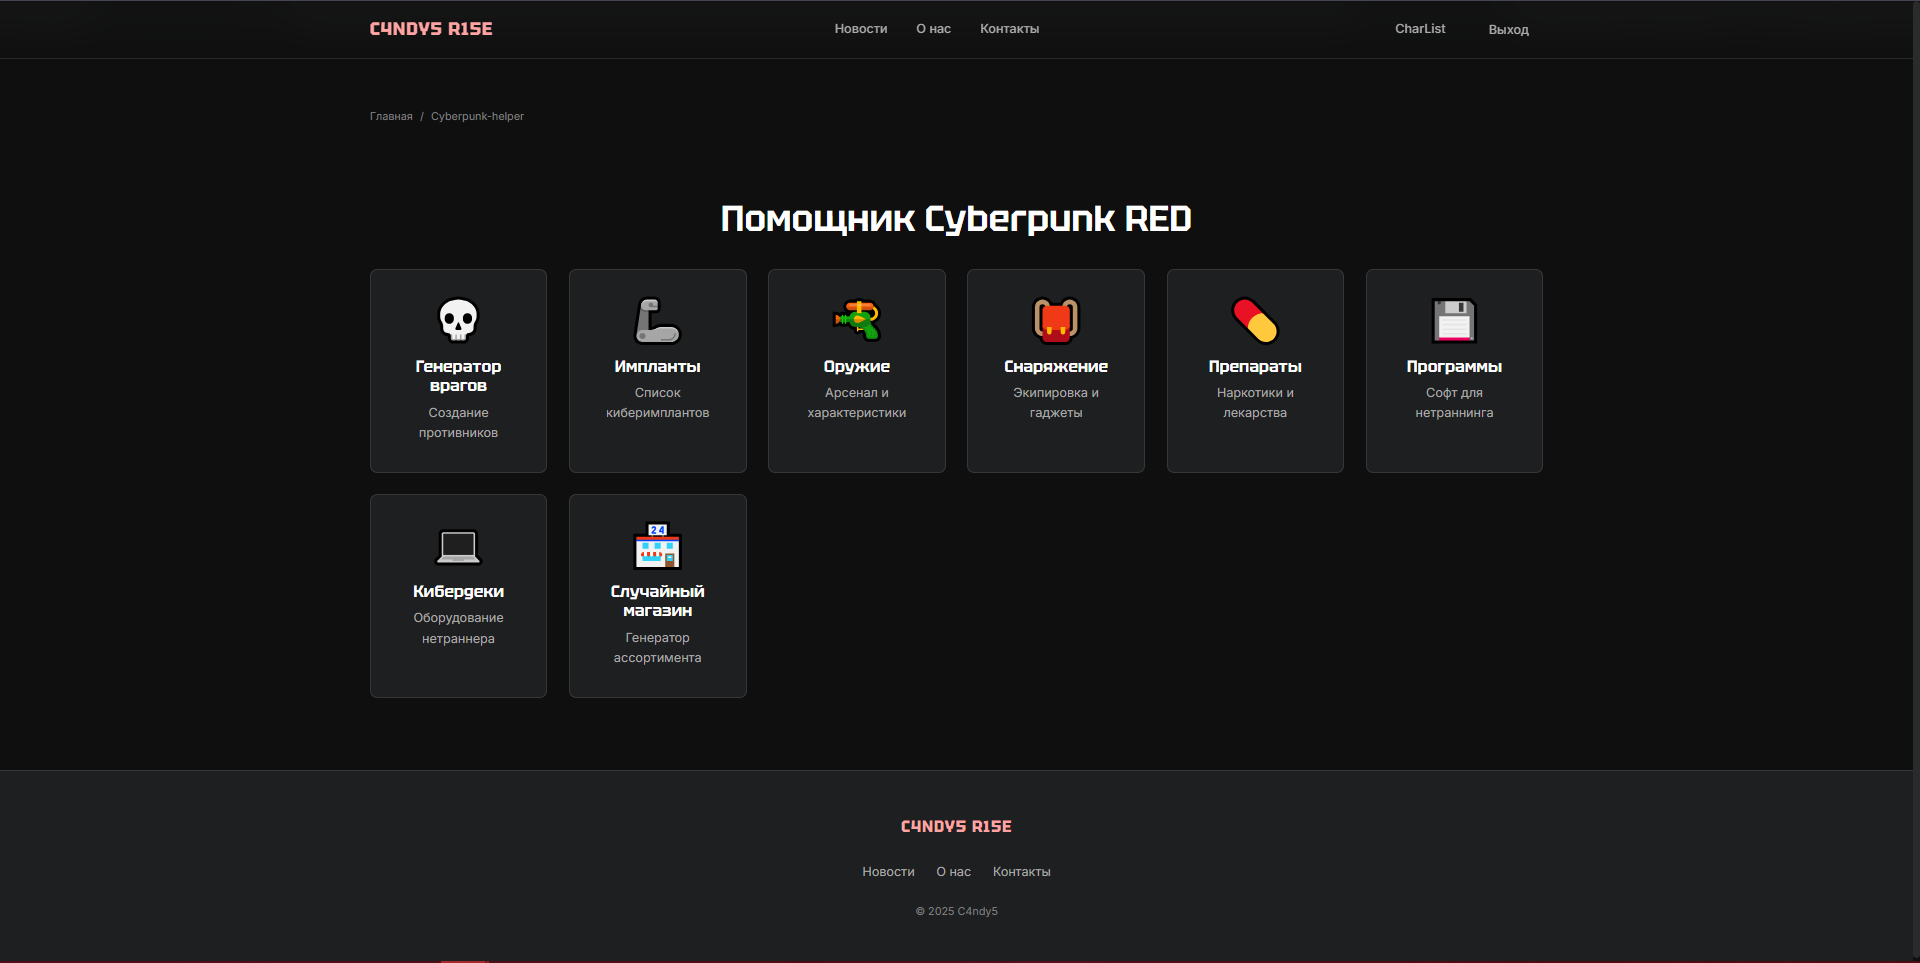Viewport: 1920px width, 963px height.
Task: Click the mechanical arm Импланты icon
Action: tap(657, 320)
